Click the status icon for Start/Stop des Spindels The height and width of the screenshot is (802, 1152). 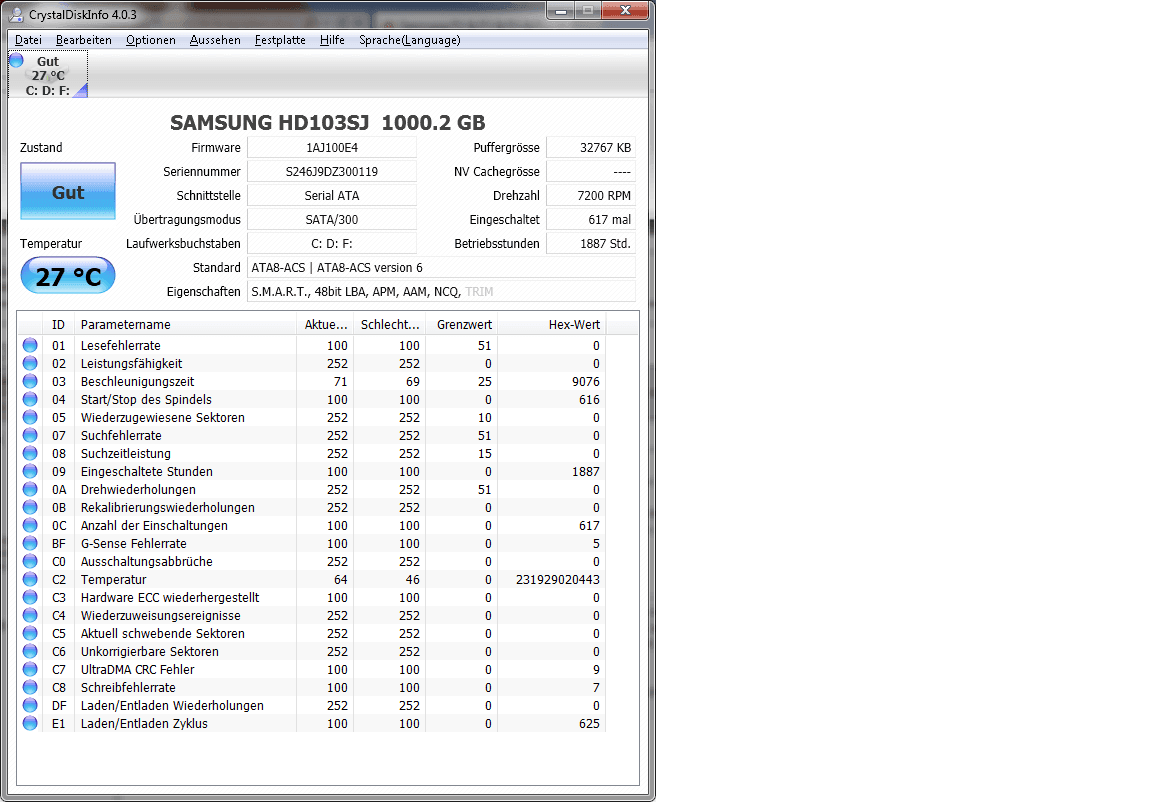pos(30,399)
